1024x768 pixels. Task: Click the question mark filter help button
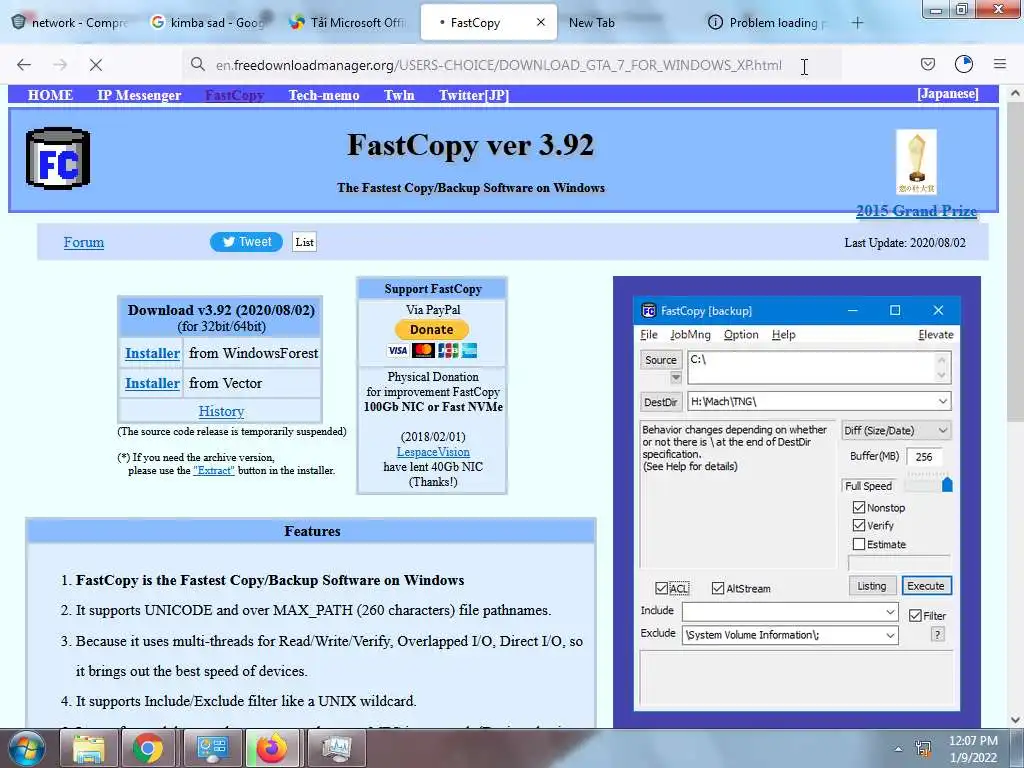point(938,634)
